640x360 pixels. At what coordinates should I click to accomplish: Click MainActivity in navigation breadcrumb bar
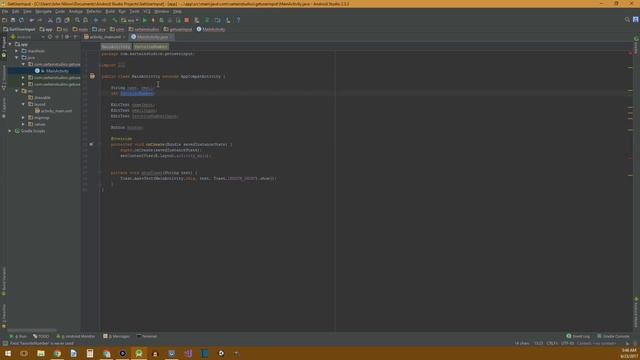(211, 29)
